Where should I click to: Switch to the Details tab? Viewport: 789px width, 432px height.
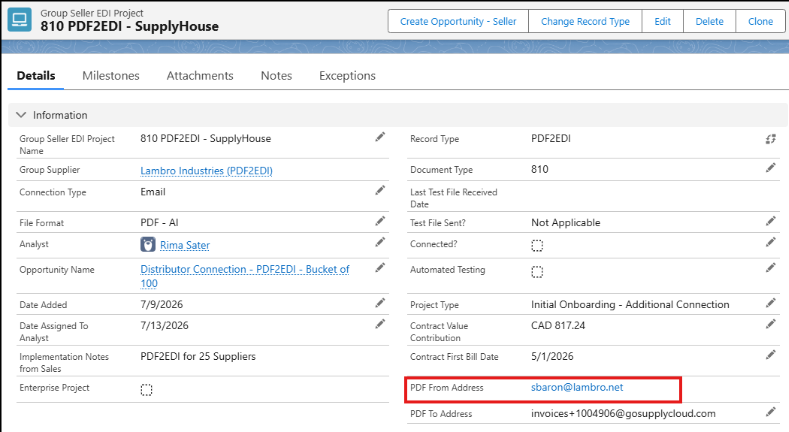click(36, 75)
